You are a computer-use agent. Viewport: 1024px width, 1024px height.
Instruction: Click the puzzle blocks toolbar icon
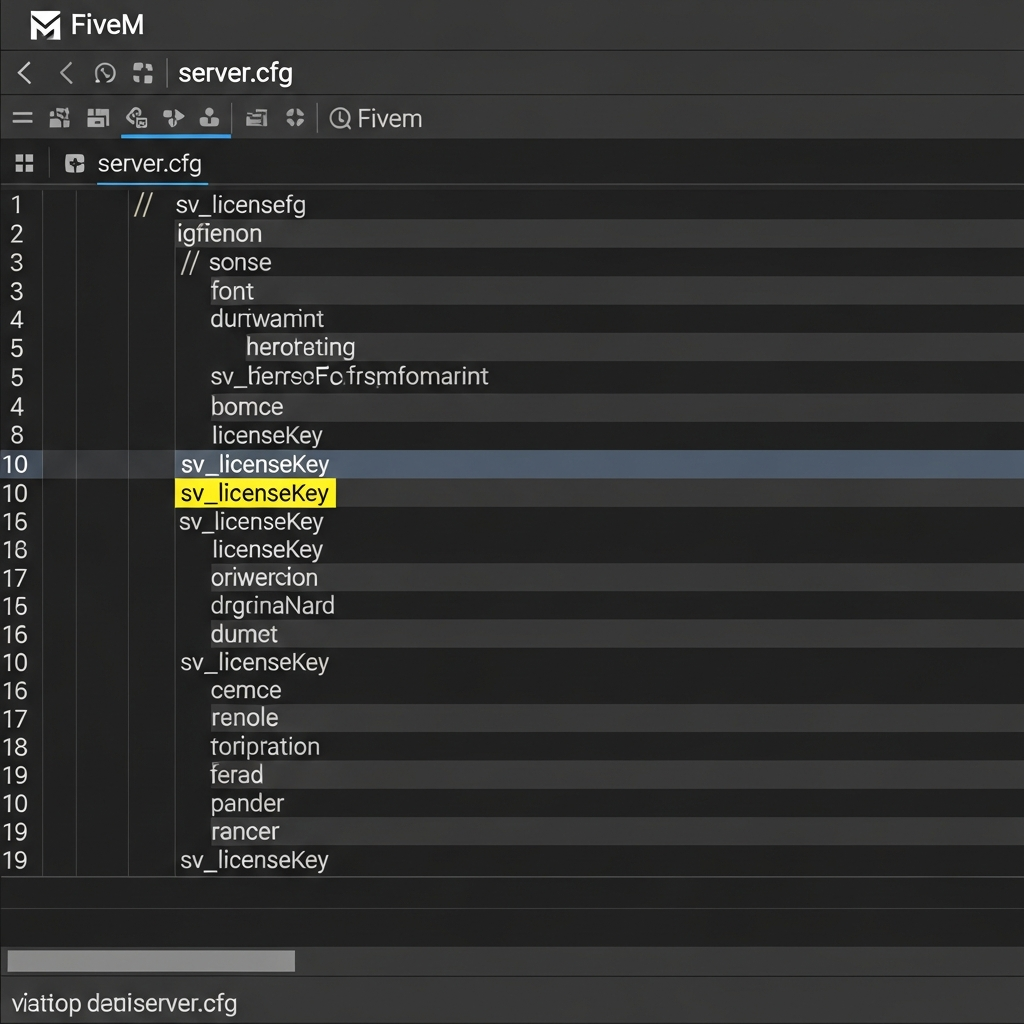59,118
